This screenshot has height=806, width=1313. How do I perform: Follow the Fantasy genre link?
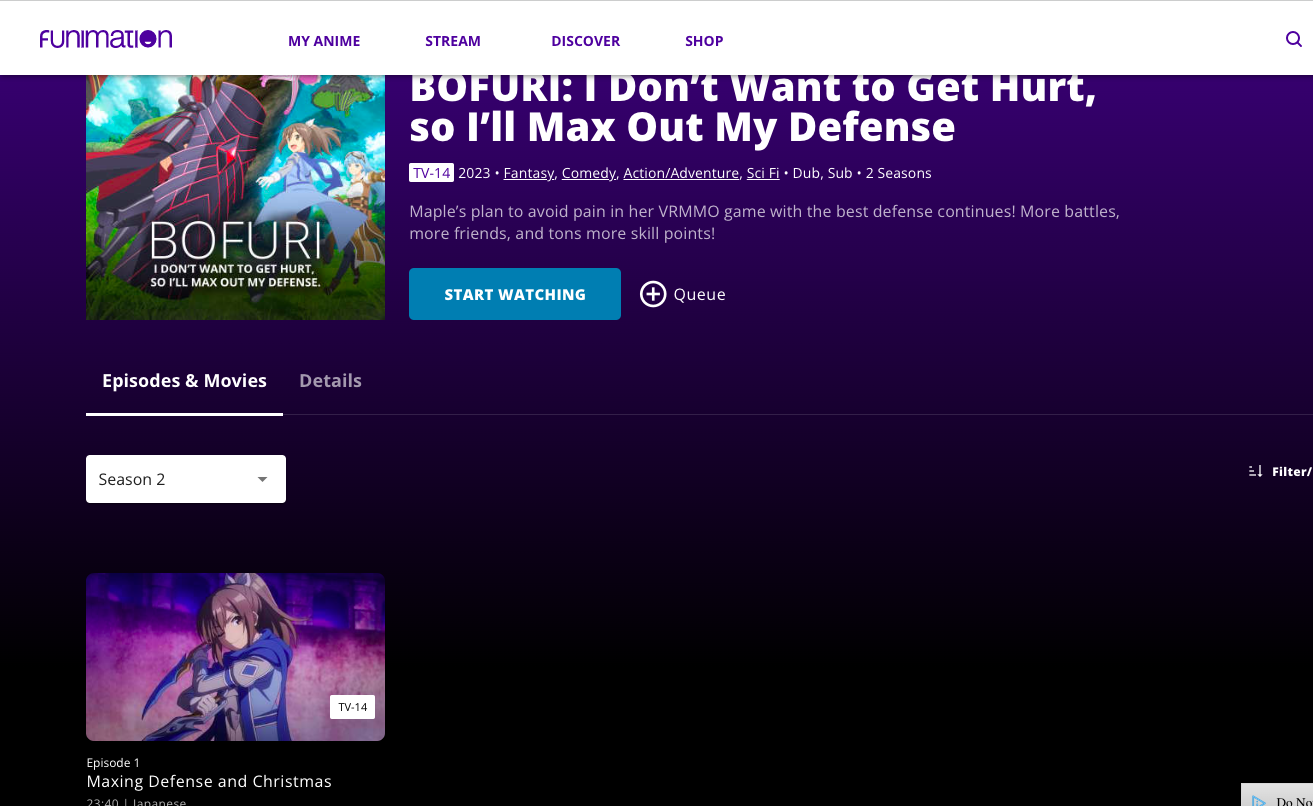pyautogui.click(x=529, y=173)
